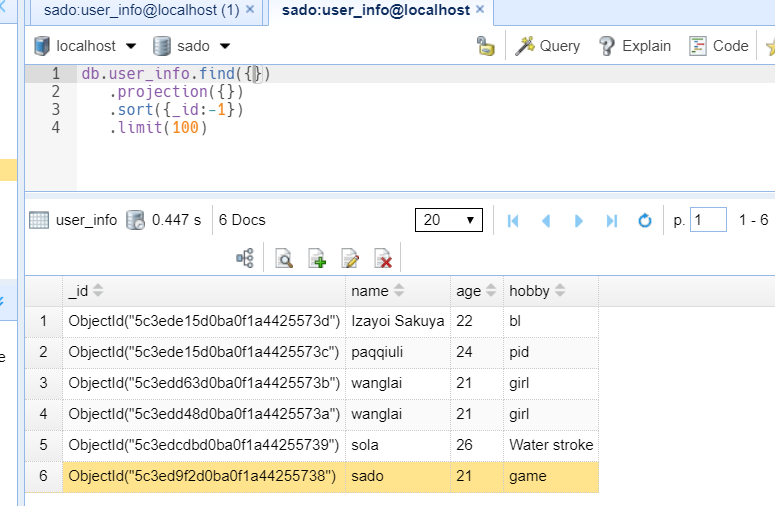Click the delete document icon
The image size is (775, 506).
coord(383,259)
